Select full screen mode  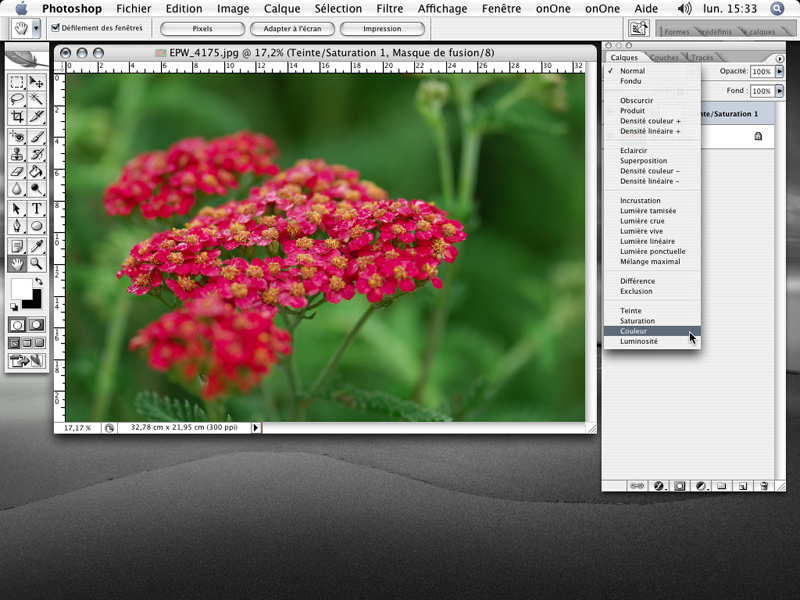click(39, 343)
